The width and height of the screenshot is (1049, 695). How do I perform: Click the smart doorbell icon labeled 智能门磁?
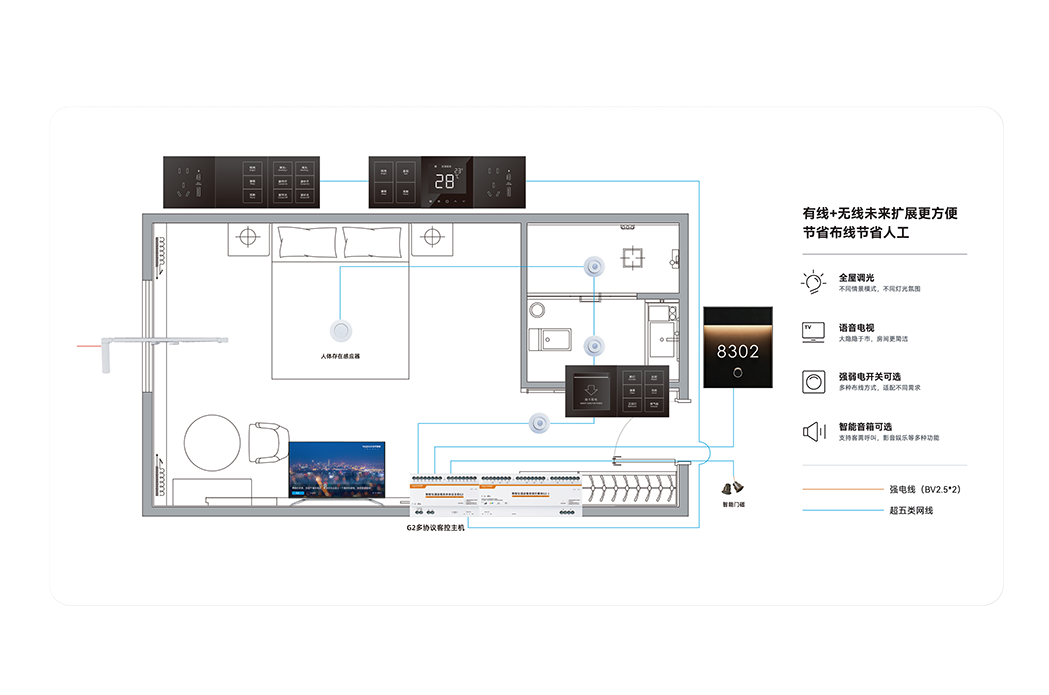coord(733,488)
